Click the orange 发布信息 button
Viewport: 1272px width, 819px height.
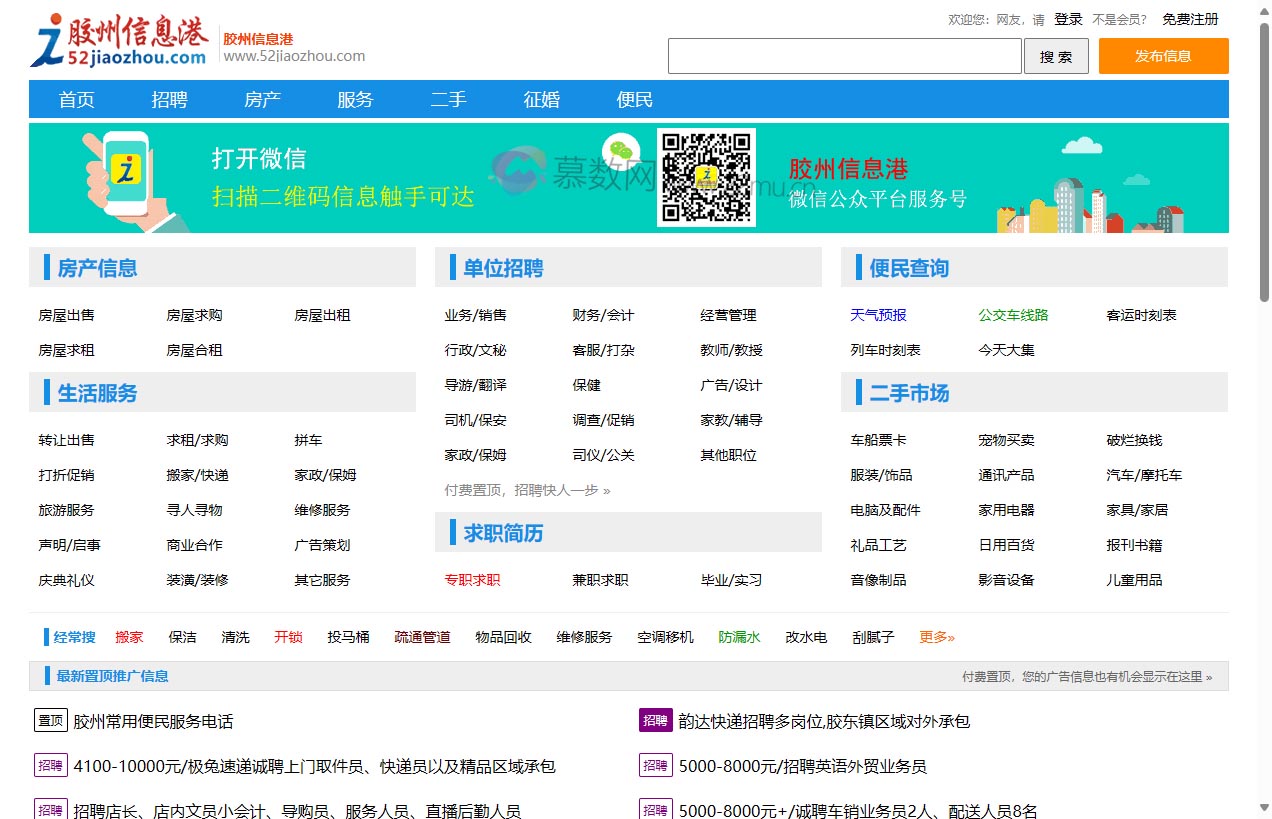click(x=1163, y=57)
